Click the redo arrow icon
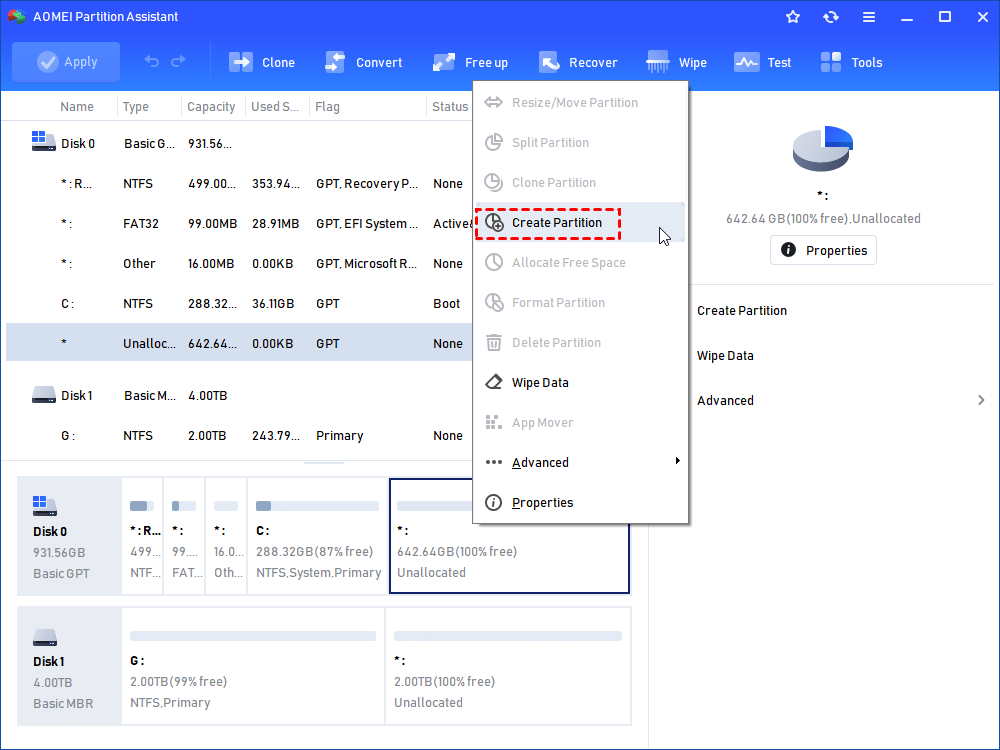 click(x=179, y=61)
